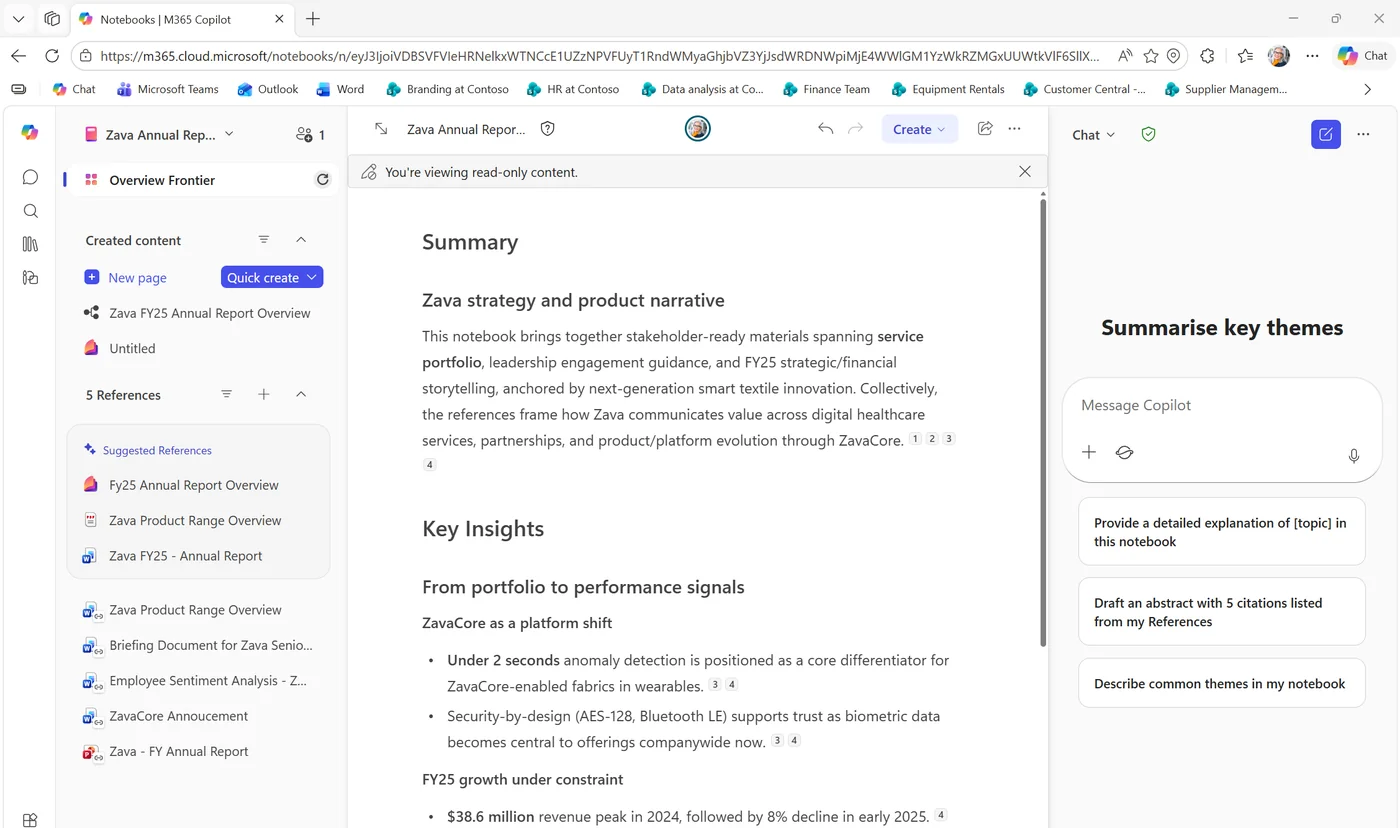Open the tools icon in the message box
Viewport: 1400px width, 828px height.
point(1124,452)
